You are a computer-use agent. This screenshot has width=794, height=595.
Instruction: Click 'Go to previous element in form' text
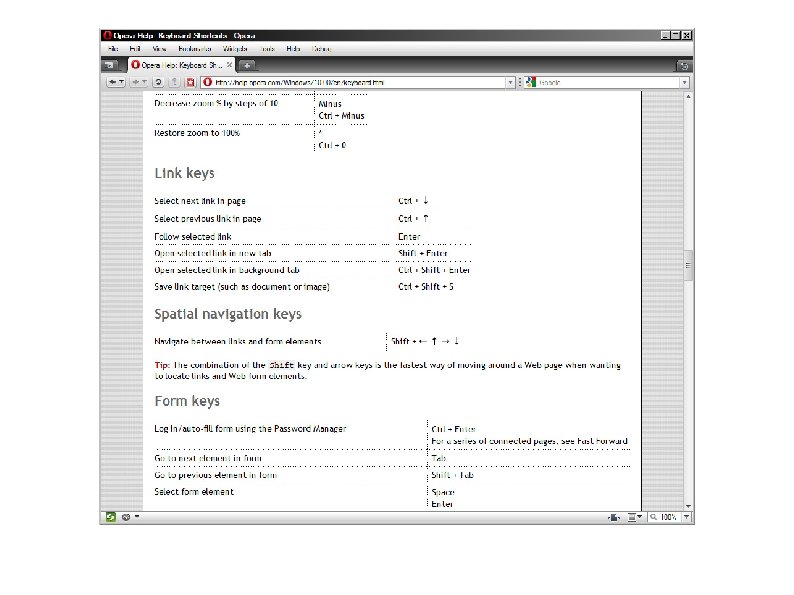216,475
